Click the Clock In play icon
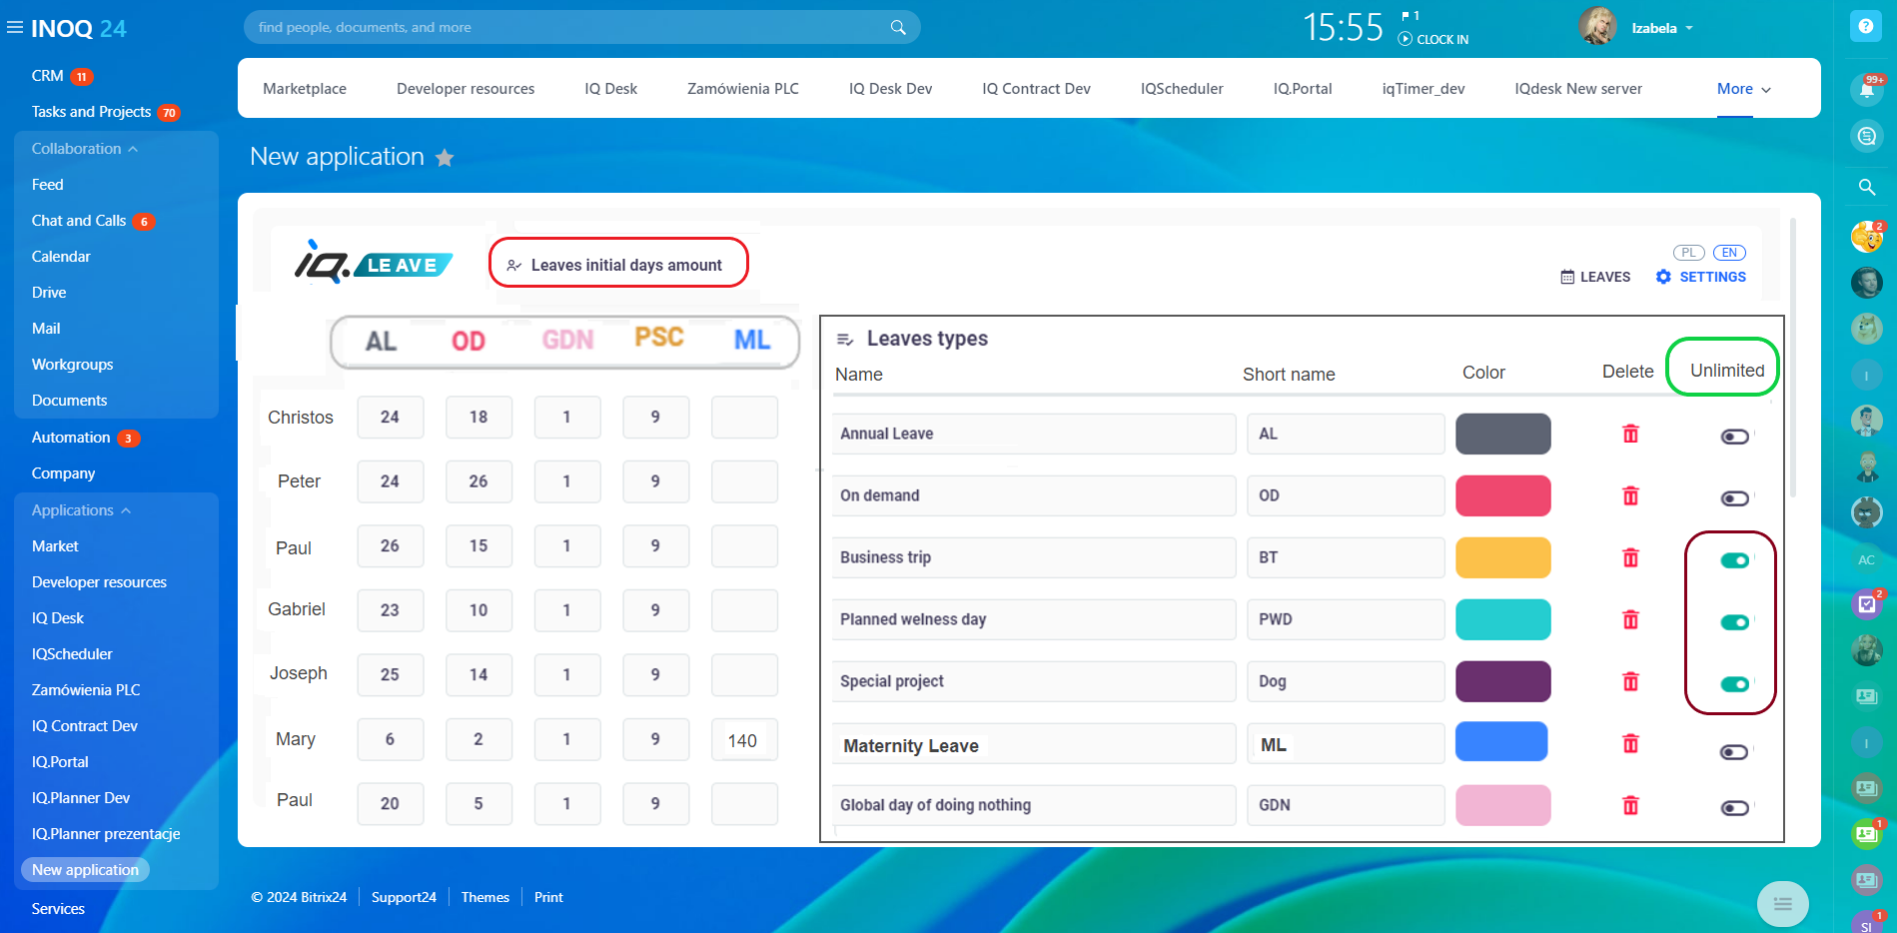1897x933 pixels. point(1405,39)
